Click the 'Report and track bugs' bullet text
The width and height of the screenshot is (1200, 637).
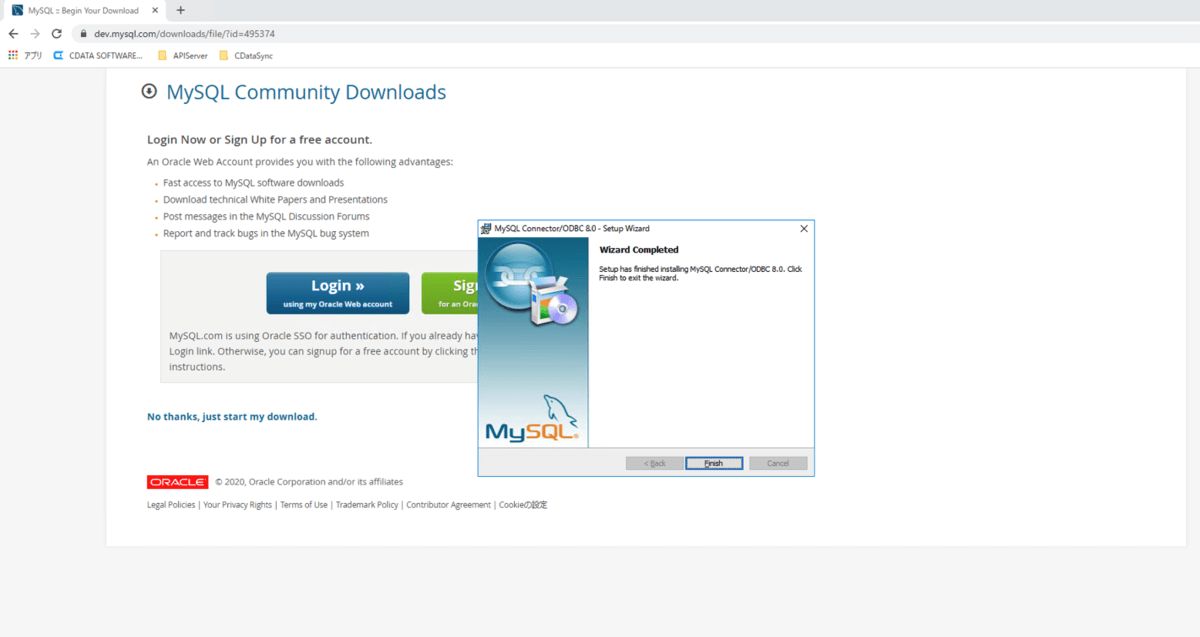tap(266, 233)
